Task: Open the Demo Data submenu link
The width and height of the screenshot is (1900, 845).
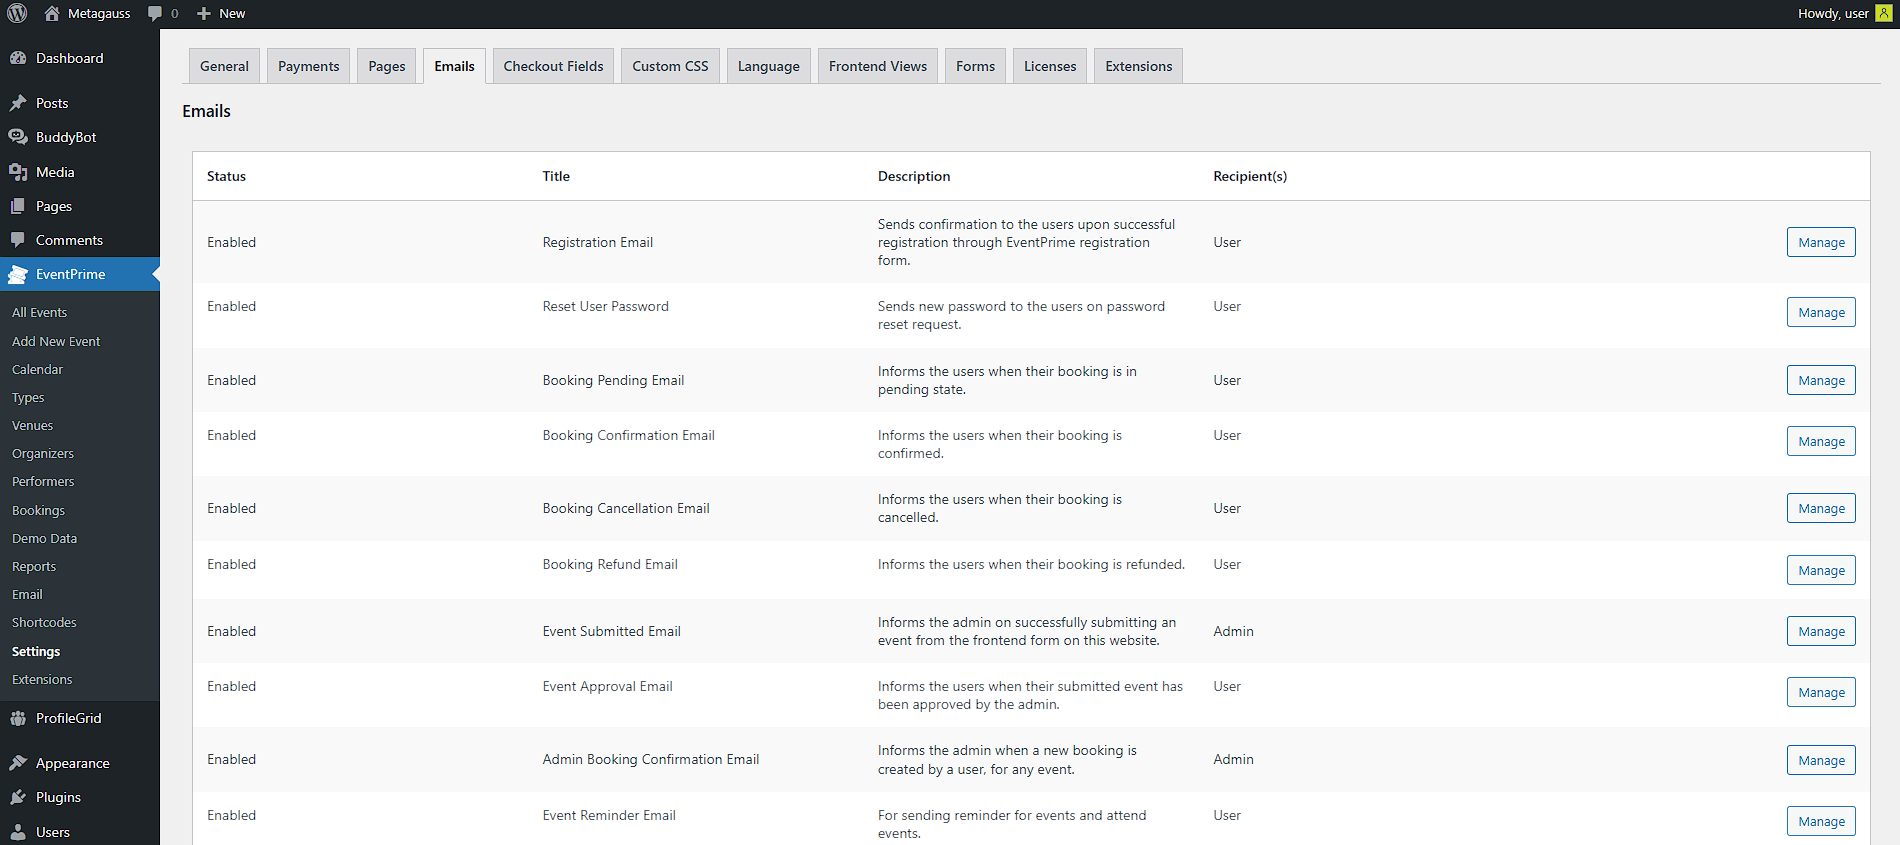Action: click(44, 538)
